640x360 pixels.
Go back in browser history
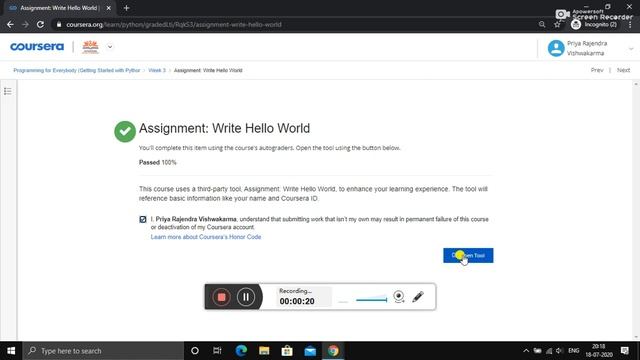click(x=10, y=24)
